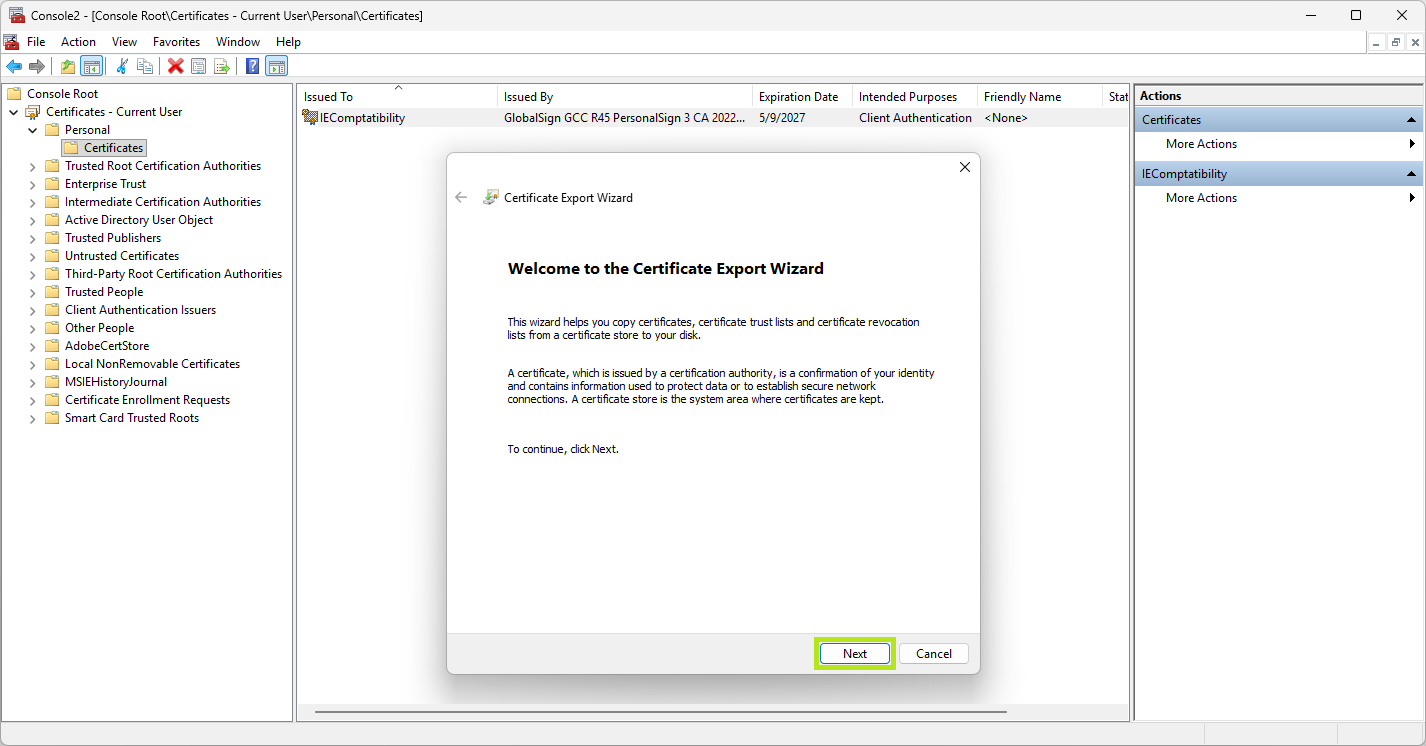Click the MMC document icon beside File

click(x=11, y=42)
